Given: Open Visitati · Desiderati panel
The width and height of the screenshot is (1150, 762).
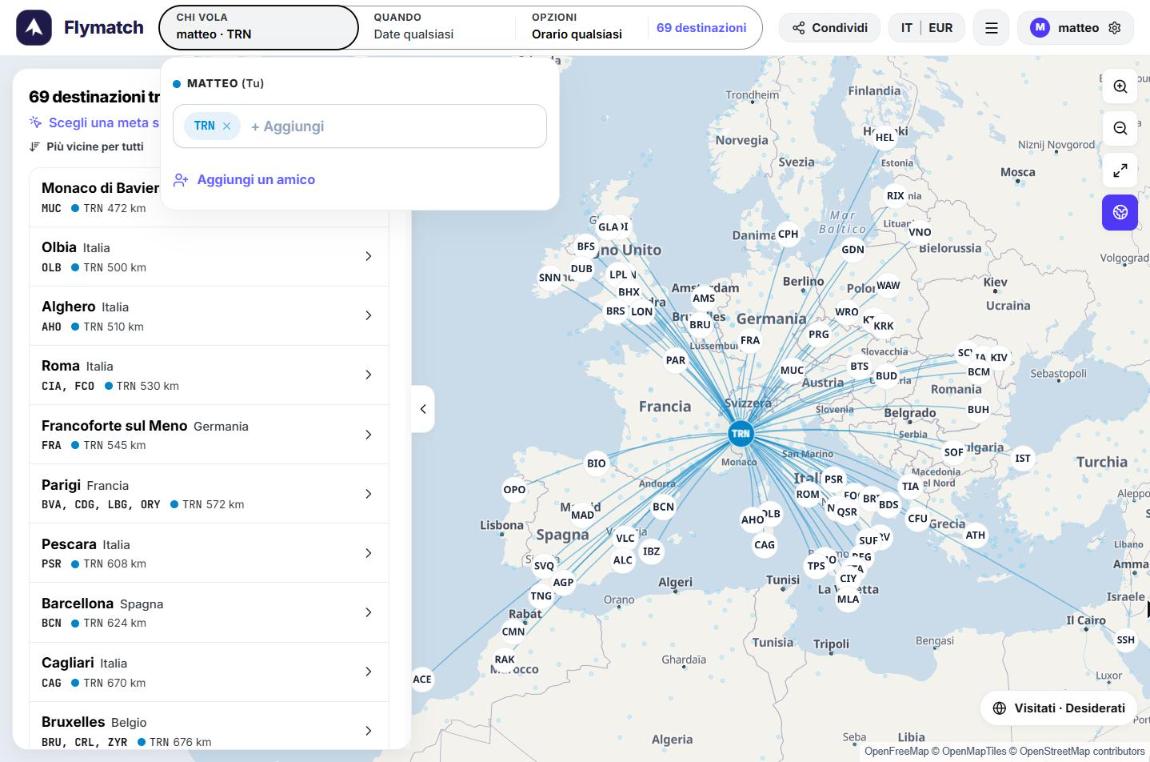Looking at the screenshot, I should point(1058,708).
